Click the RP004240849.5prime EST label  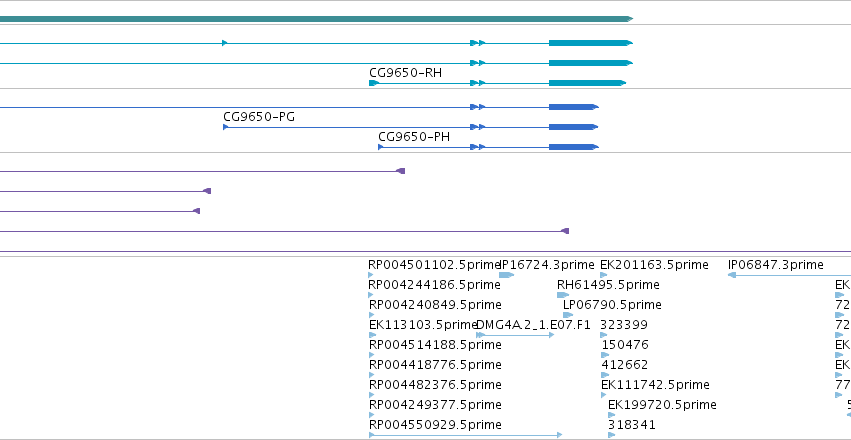point(435,305)
